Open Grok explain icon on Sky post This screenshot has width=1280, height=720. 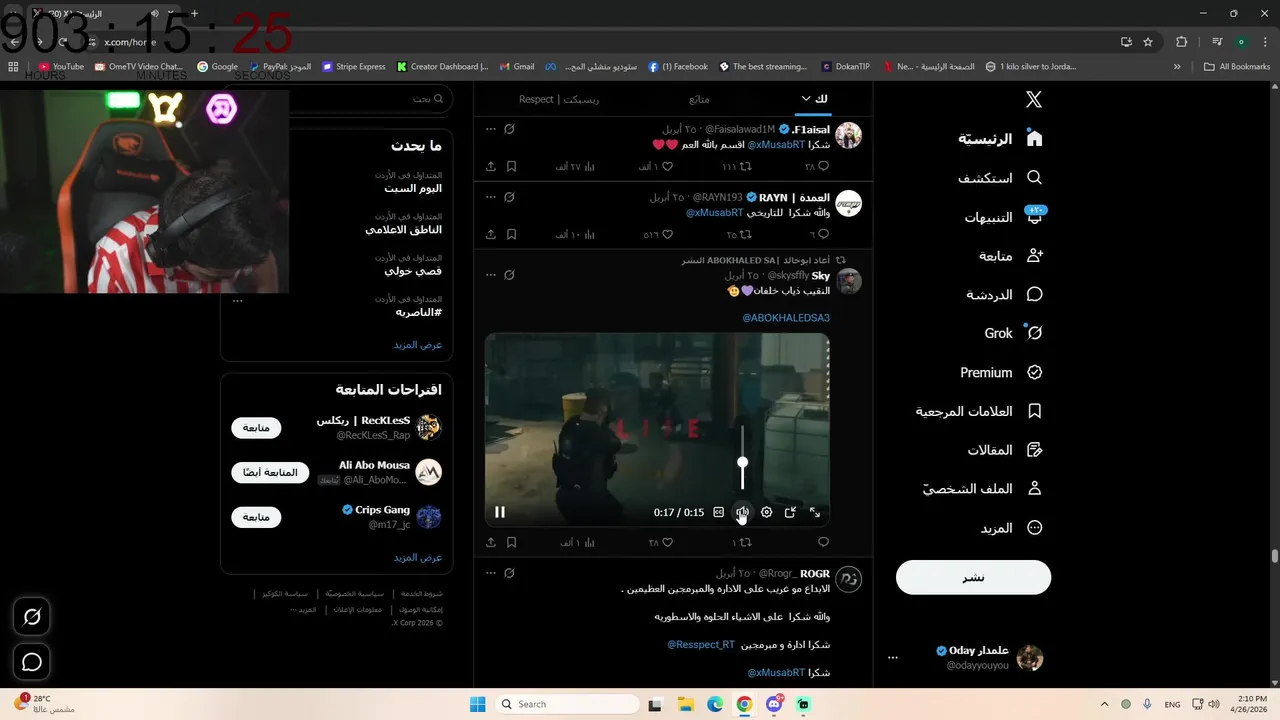(x=509, y=274)
